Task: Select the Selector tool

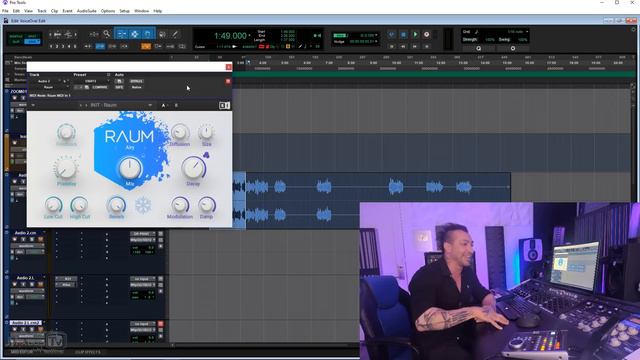Action: pyautogui.click(x=135, y=34)
